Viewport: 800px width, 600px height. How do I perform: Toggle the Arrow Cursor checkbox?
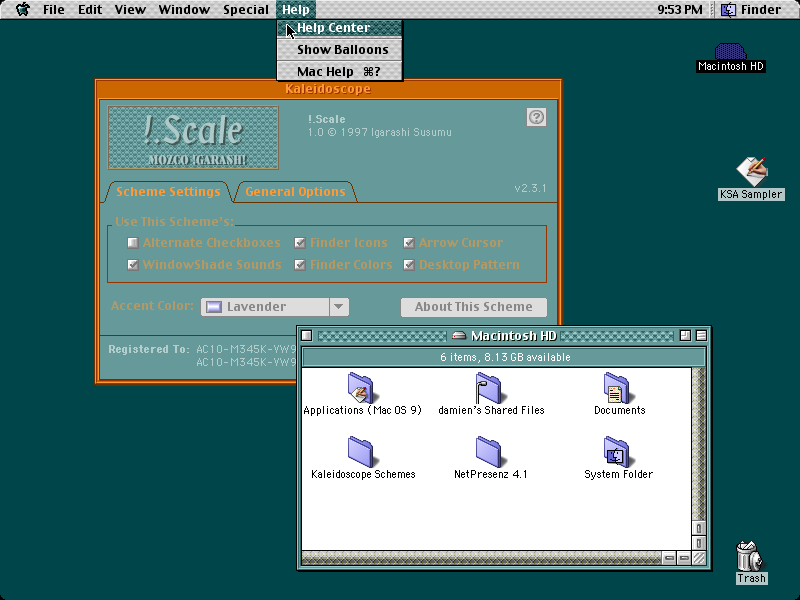409,243
